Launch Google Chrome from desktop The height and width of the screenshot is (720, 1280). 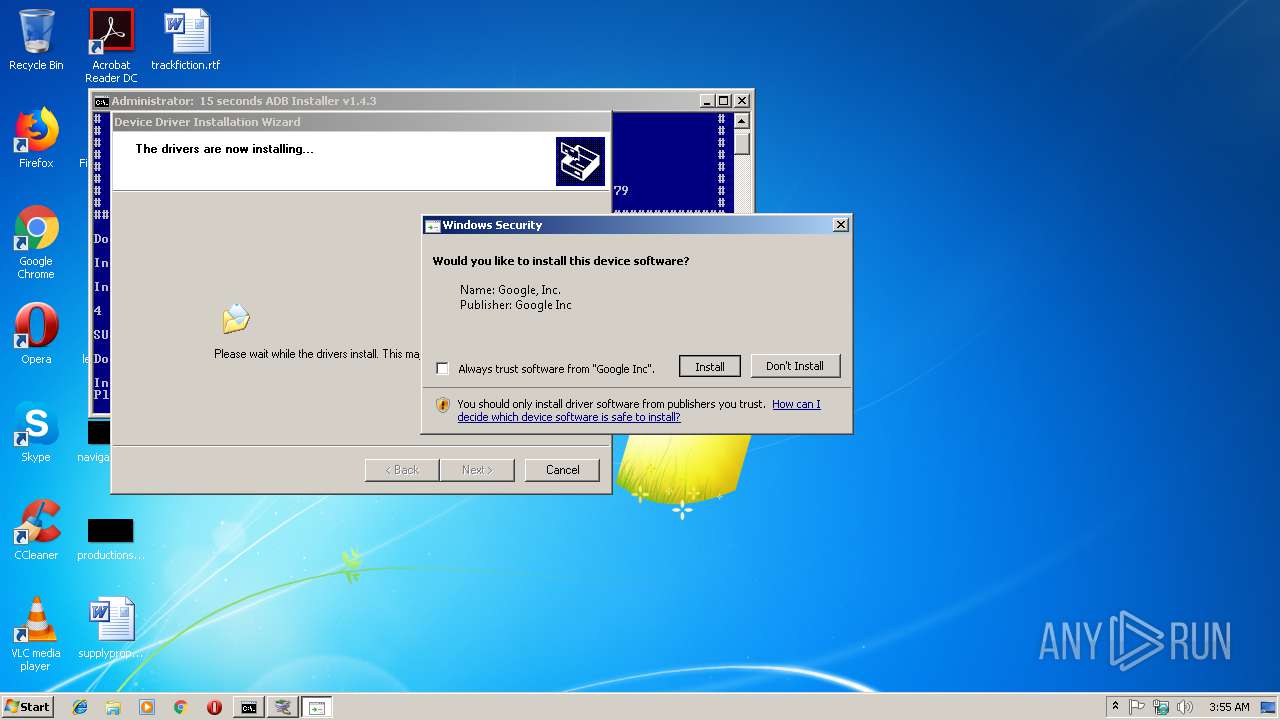coord(36,242)
